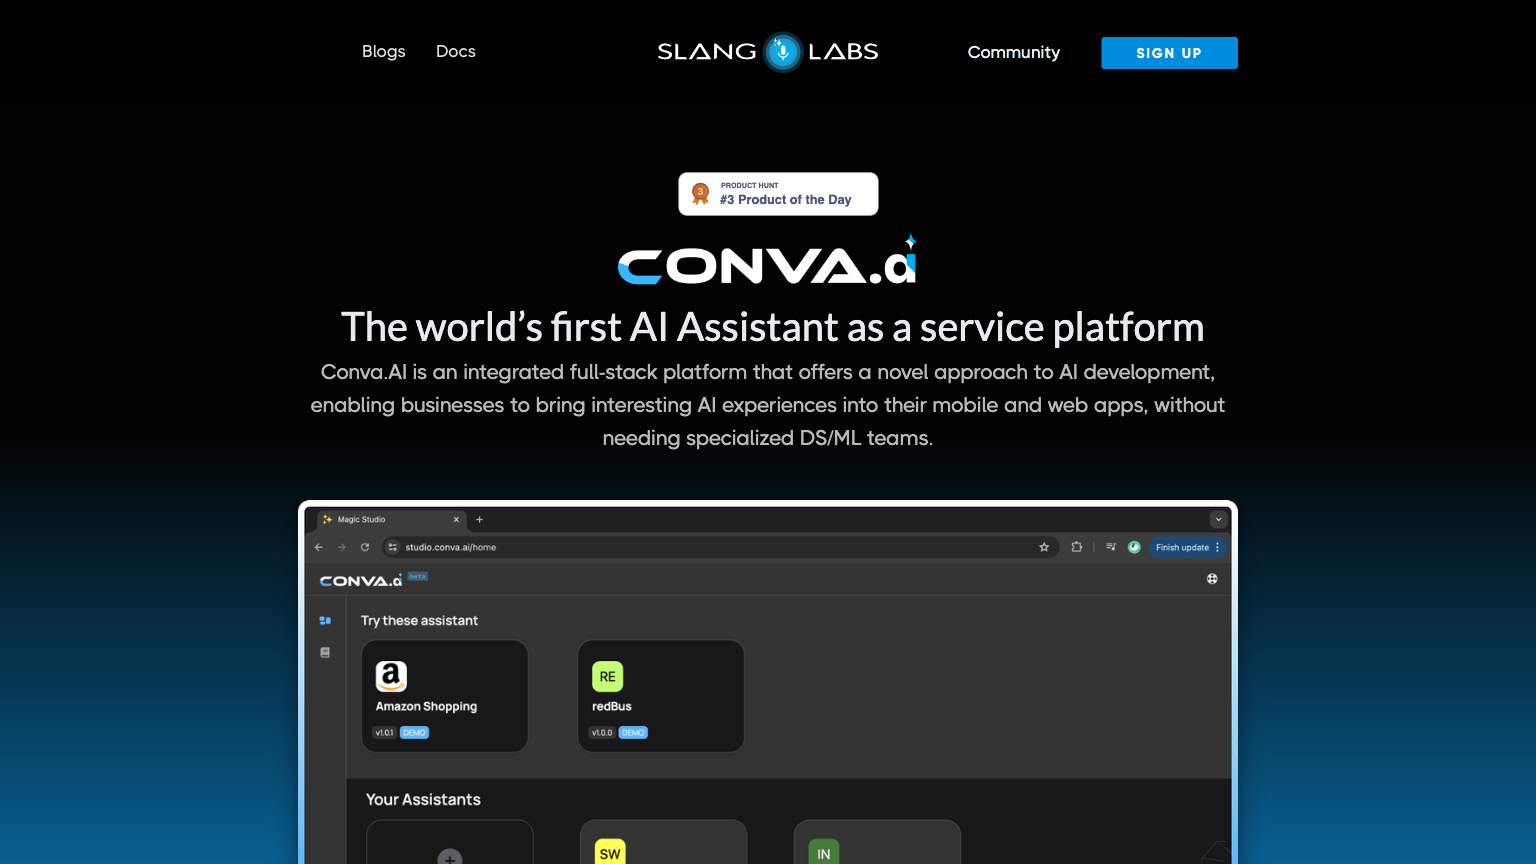The width and height of the screenshot is (1536, 864).
Task: Click the beta badge next to Conva.AI logo
Action: point(417,576)
